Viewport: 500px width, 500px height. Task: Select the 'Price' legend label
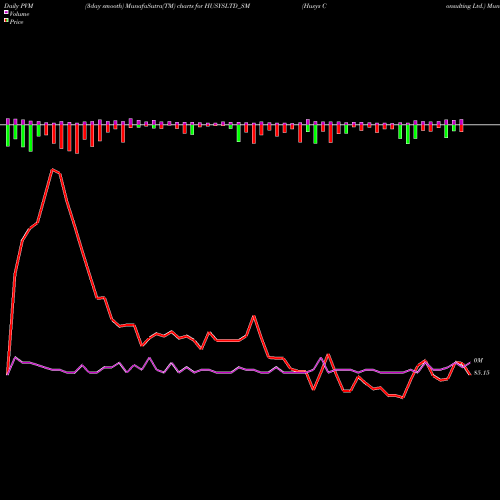[x=16, y=22]
